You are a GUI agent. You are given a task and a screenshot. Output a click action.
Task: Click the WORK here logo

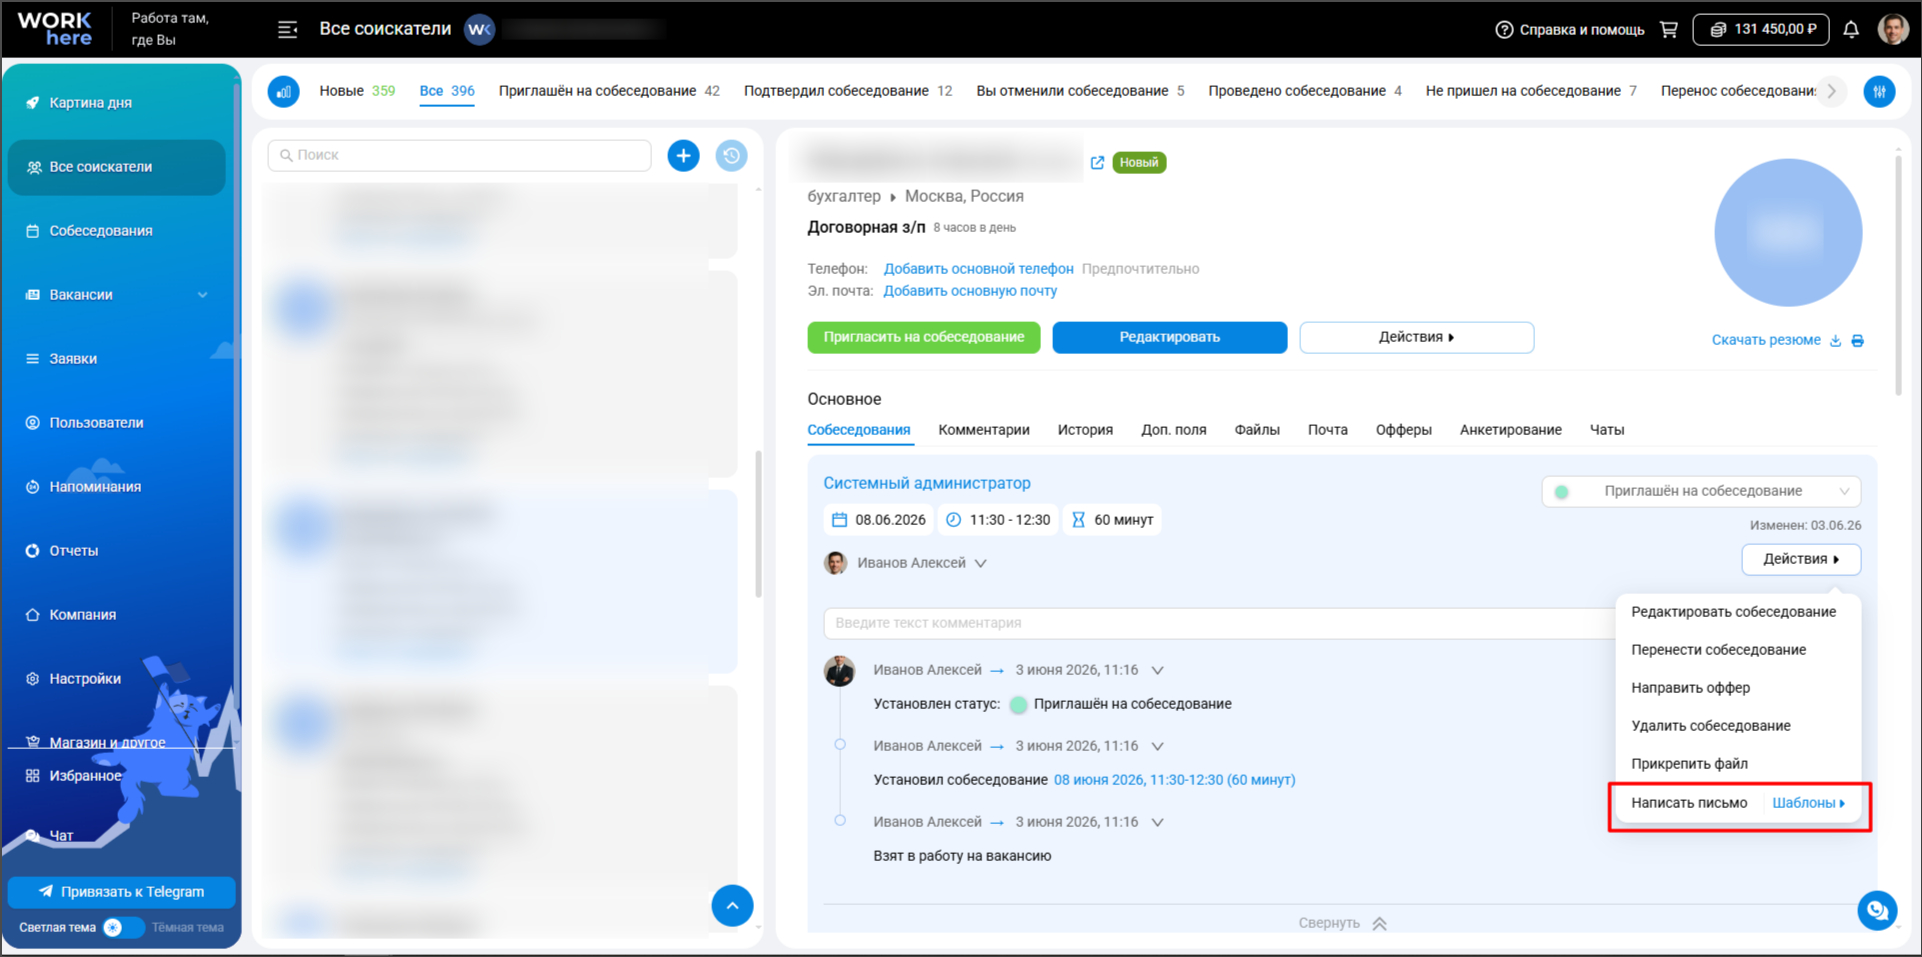[x=55, y=29]
